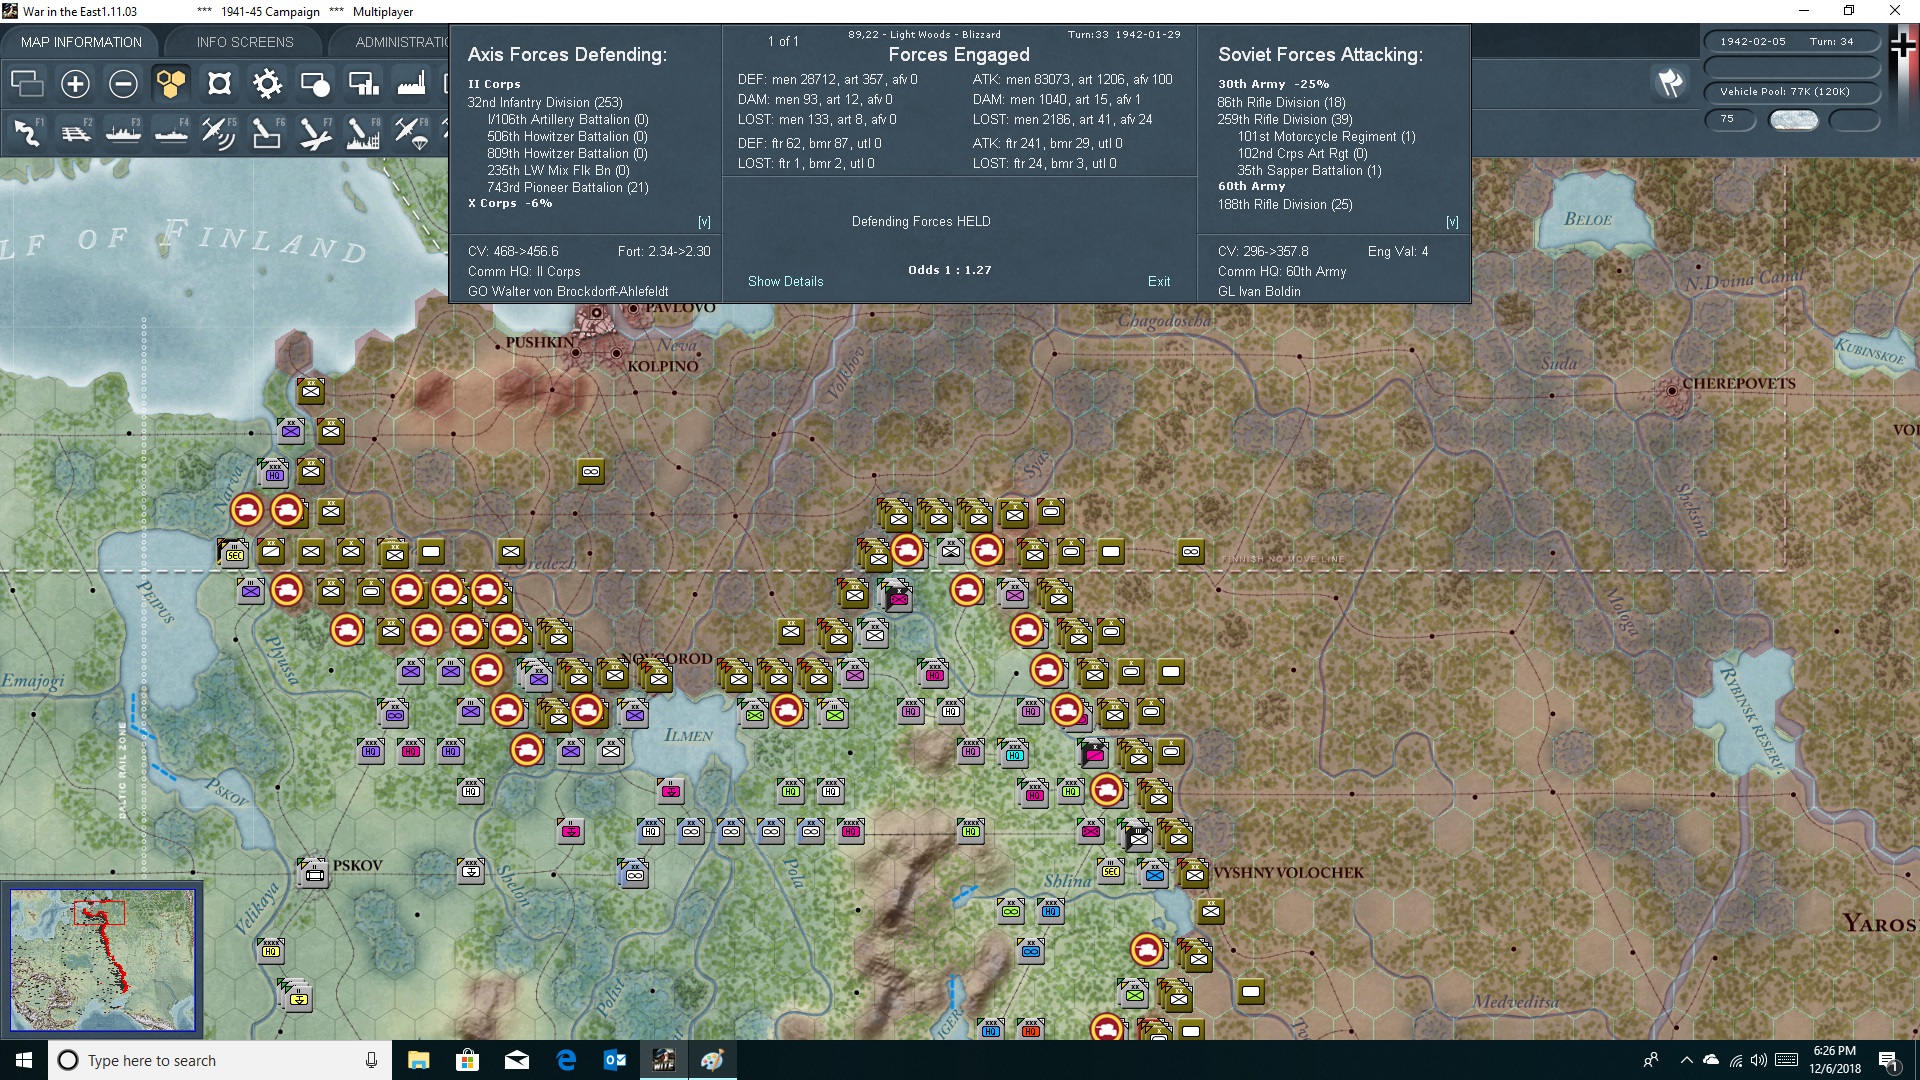Toggle the hex grid display icon
Viewport: 1920px width, 1080px height.
[x=171, y=84]
